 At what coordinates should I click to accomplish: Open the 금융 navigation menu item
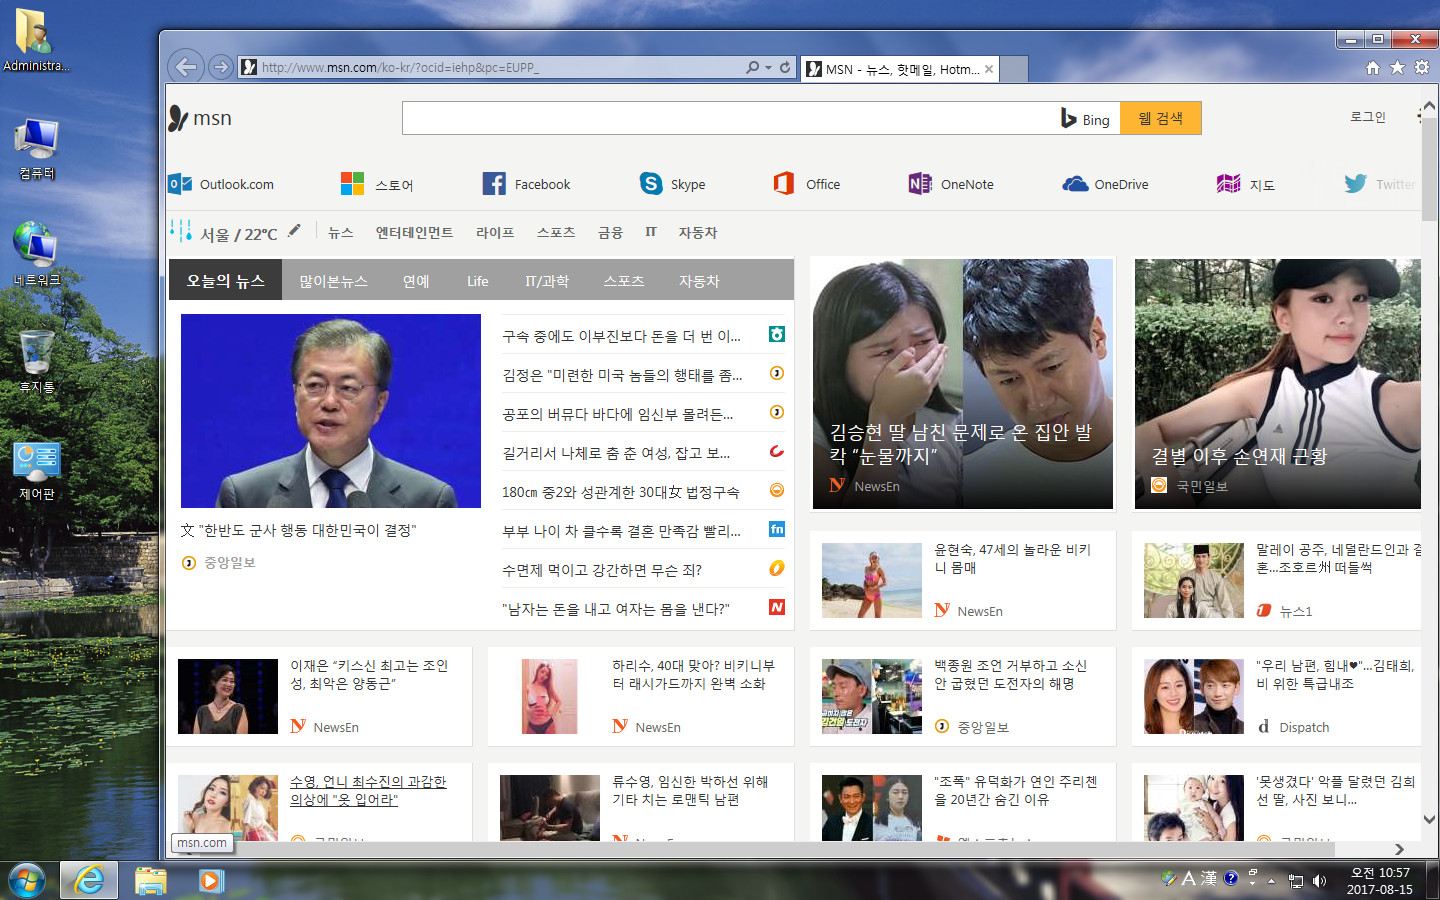[610, 232]
